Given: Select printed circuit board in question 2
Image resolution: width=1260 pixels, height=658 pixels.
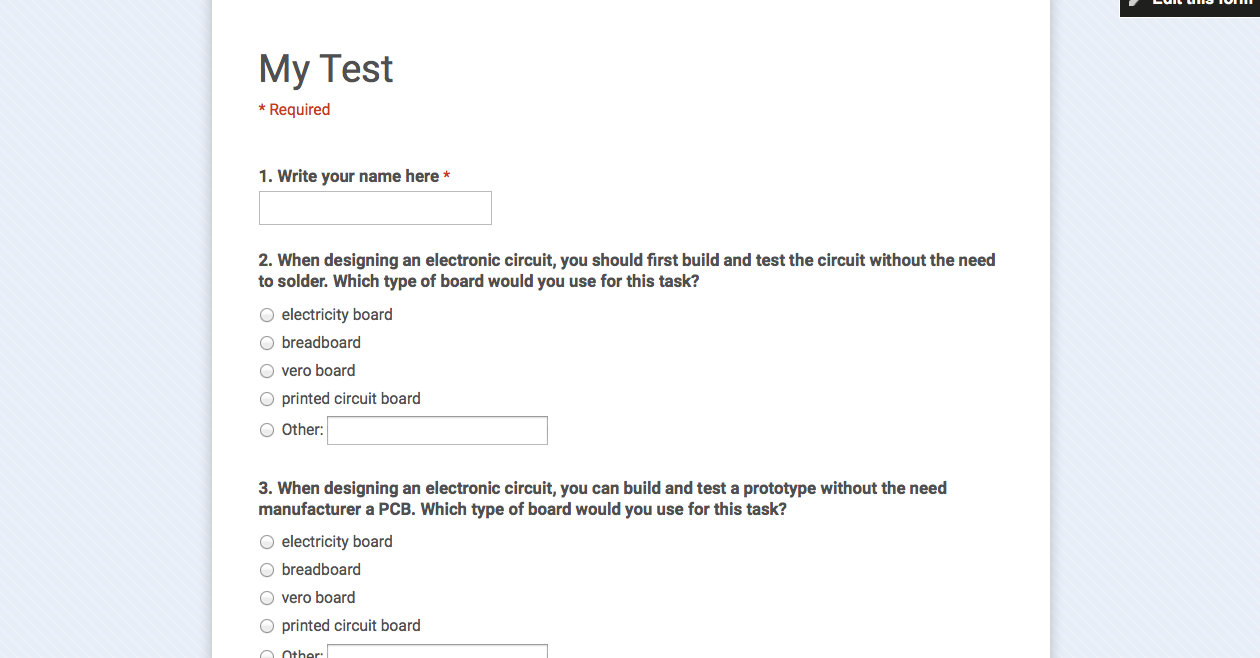Looking at the screenshot, I should pos(267,399).
